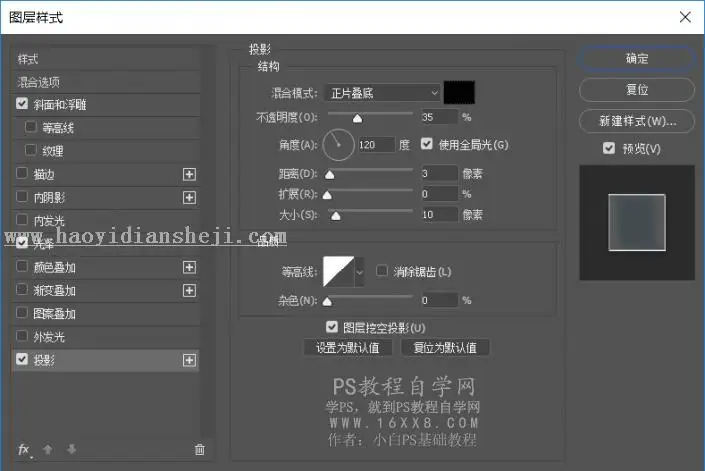Enable the 外发光 checkbox
The image size is (705, 471).
(22, 336)
